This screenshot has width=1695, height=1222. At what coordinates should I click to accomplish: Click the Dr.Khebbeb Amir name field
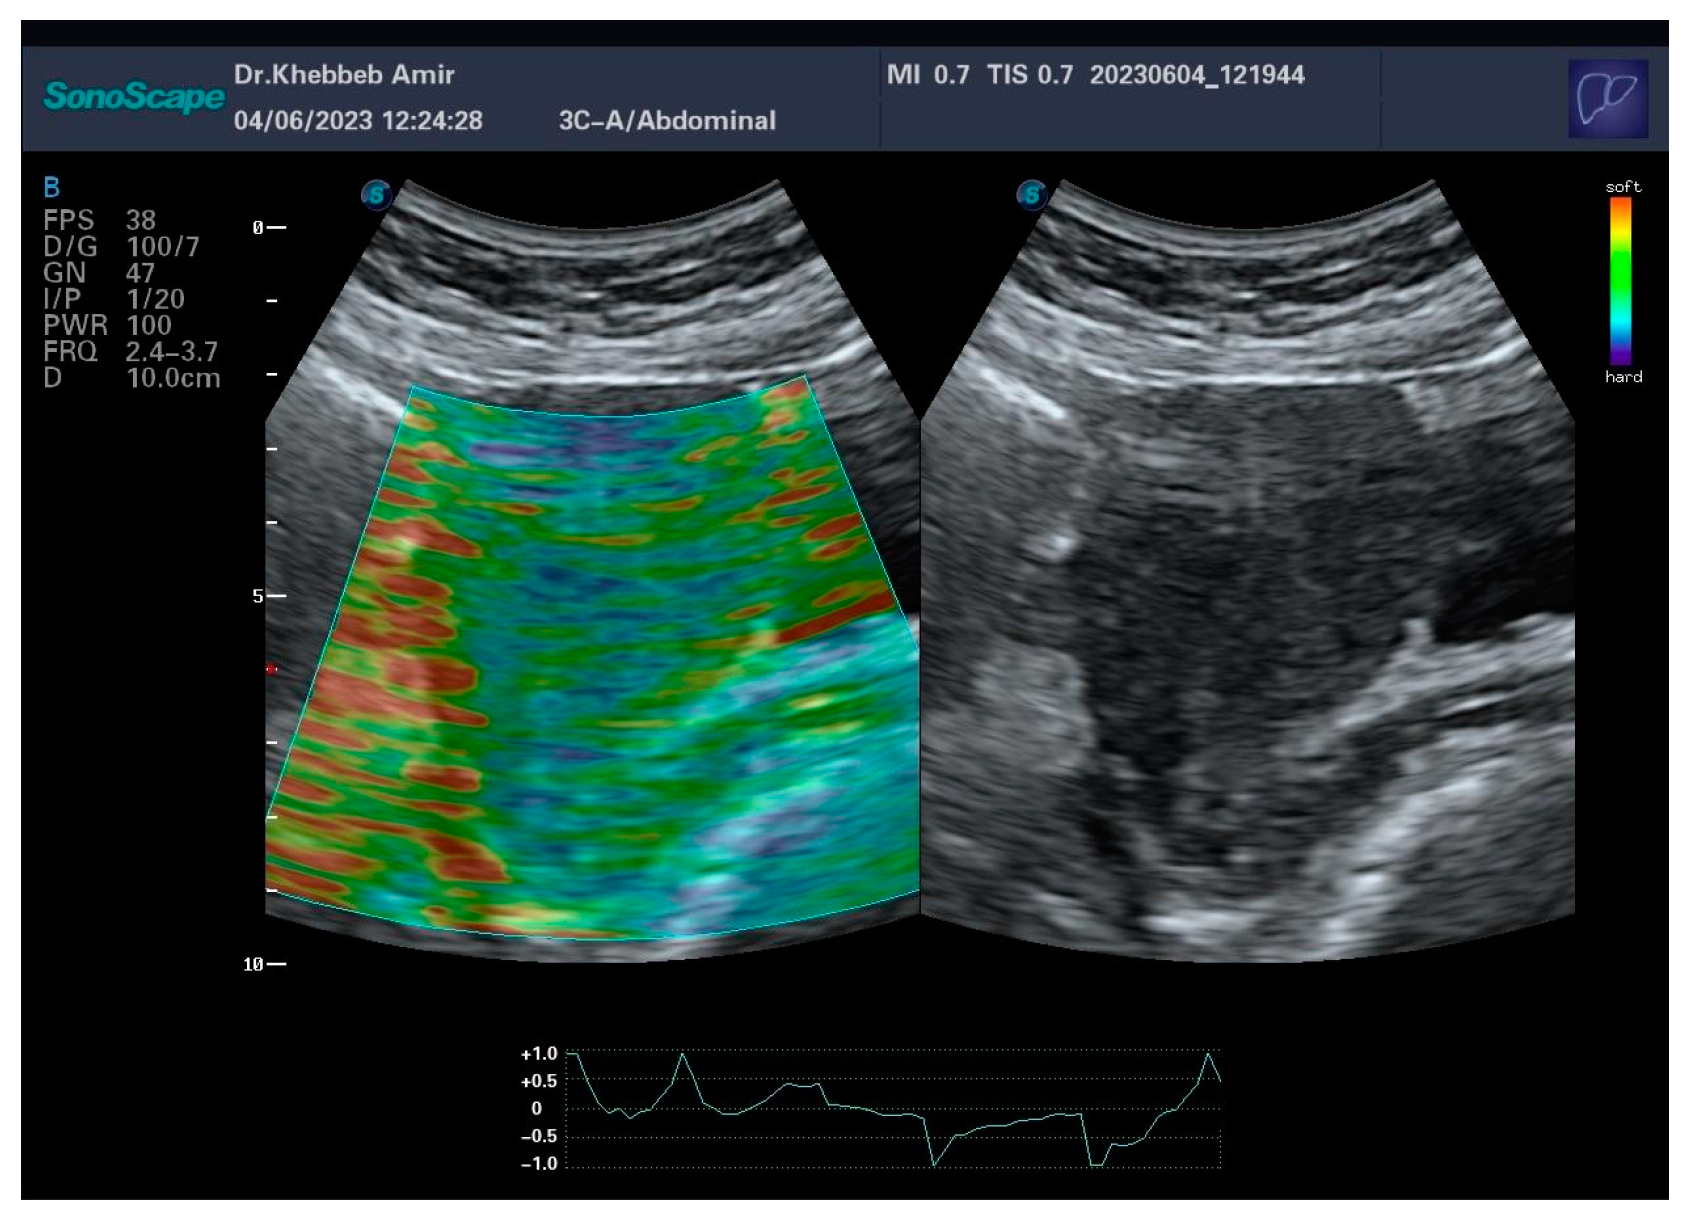[344, 75]
